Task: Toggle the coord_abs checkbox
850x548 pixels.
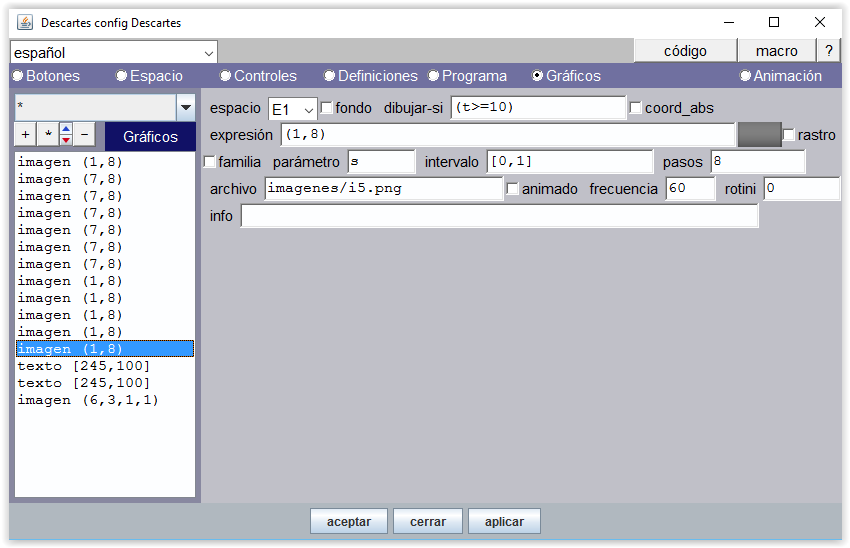Action: tap(635, 108)
